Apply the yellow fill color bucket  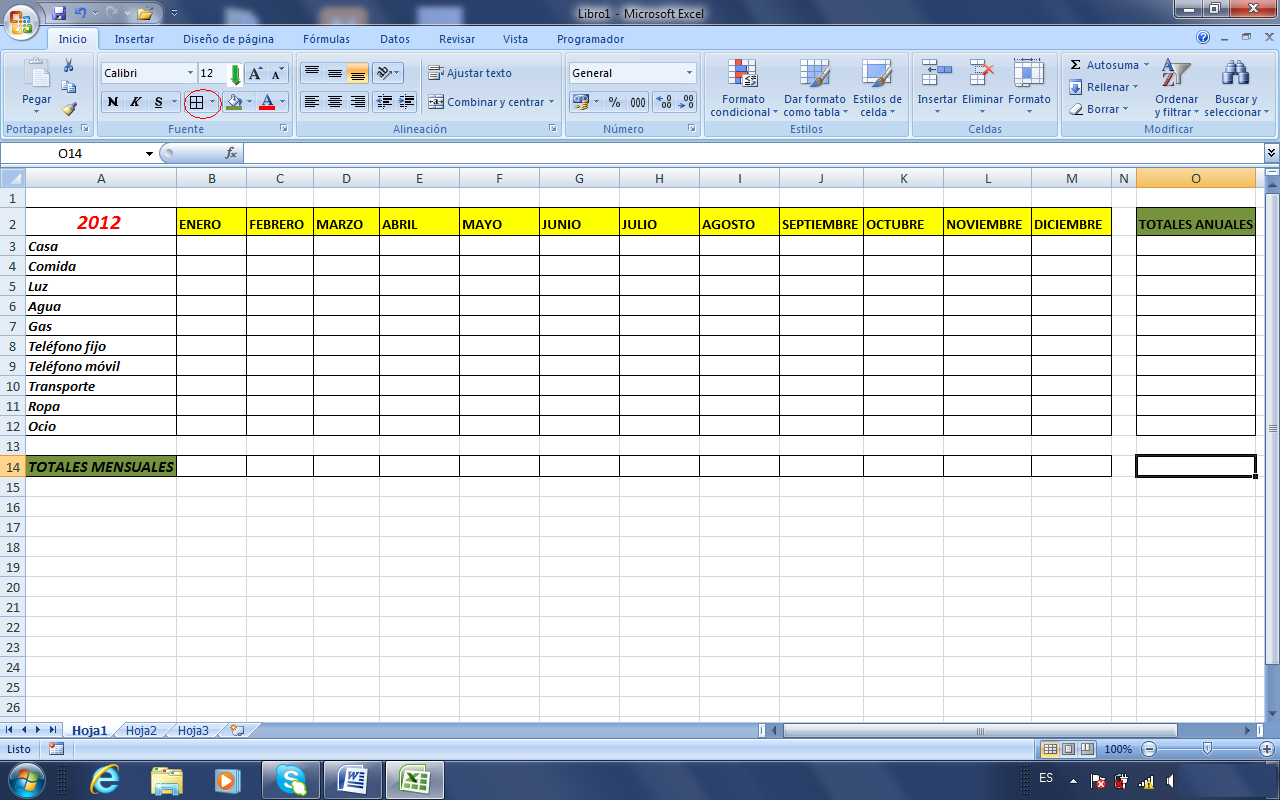pyautogui.click(x=234, y=102)
